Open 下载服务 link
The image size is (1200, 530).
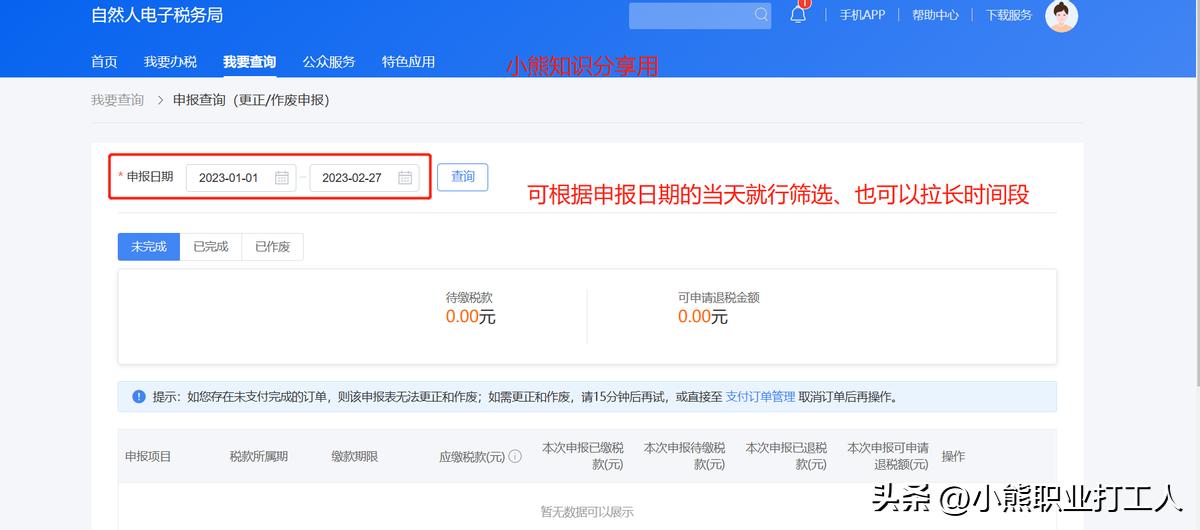tap(1009, 15)
